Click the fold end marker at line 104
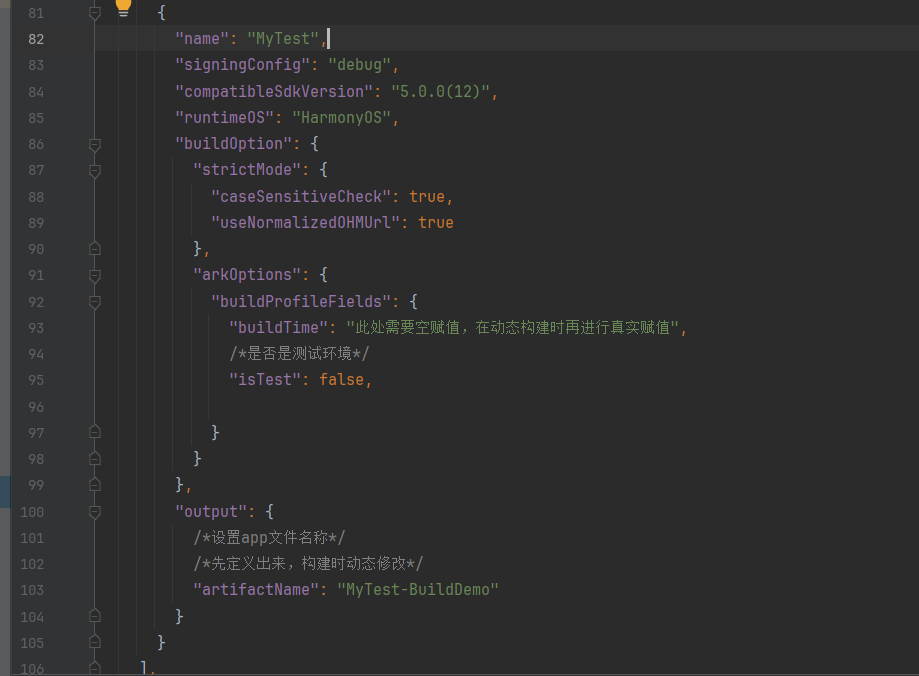This screenshot has height=676, width=919. [x=95, y=617]
